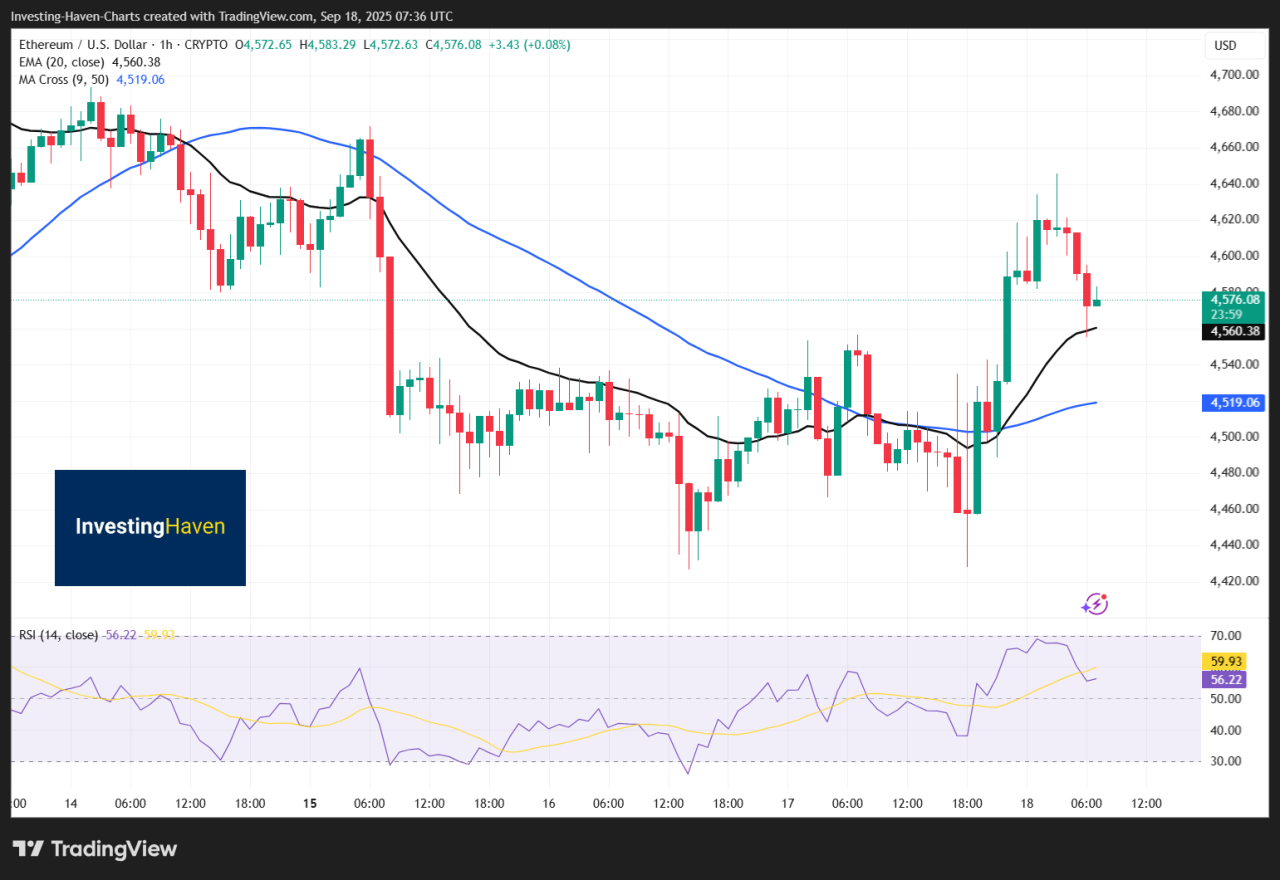Click the InvestingHaven watermark logo

(150, 527)
